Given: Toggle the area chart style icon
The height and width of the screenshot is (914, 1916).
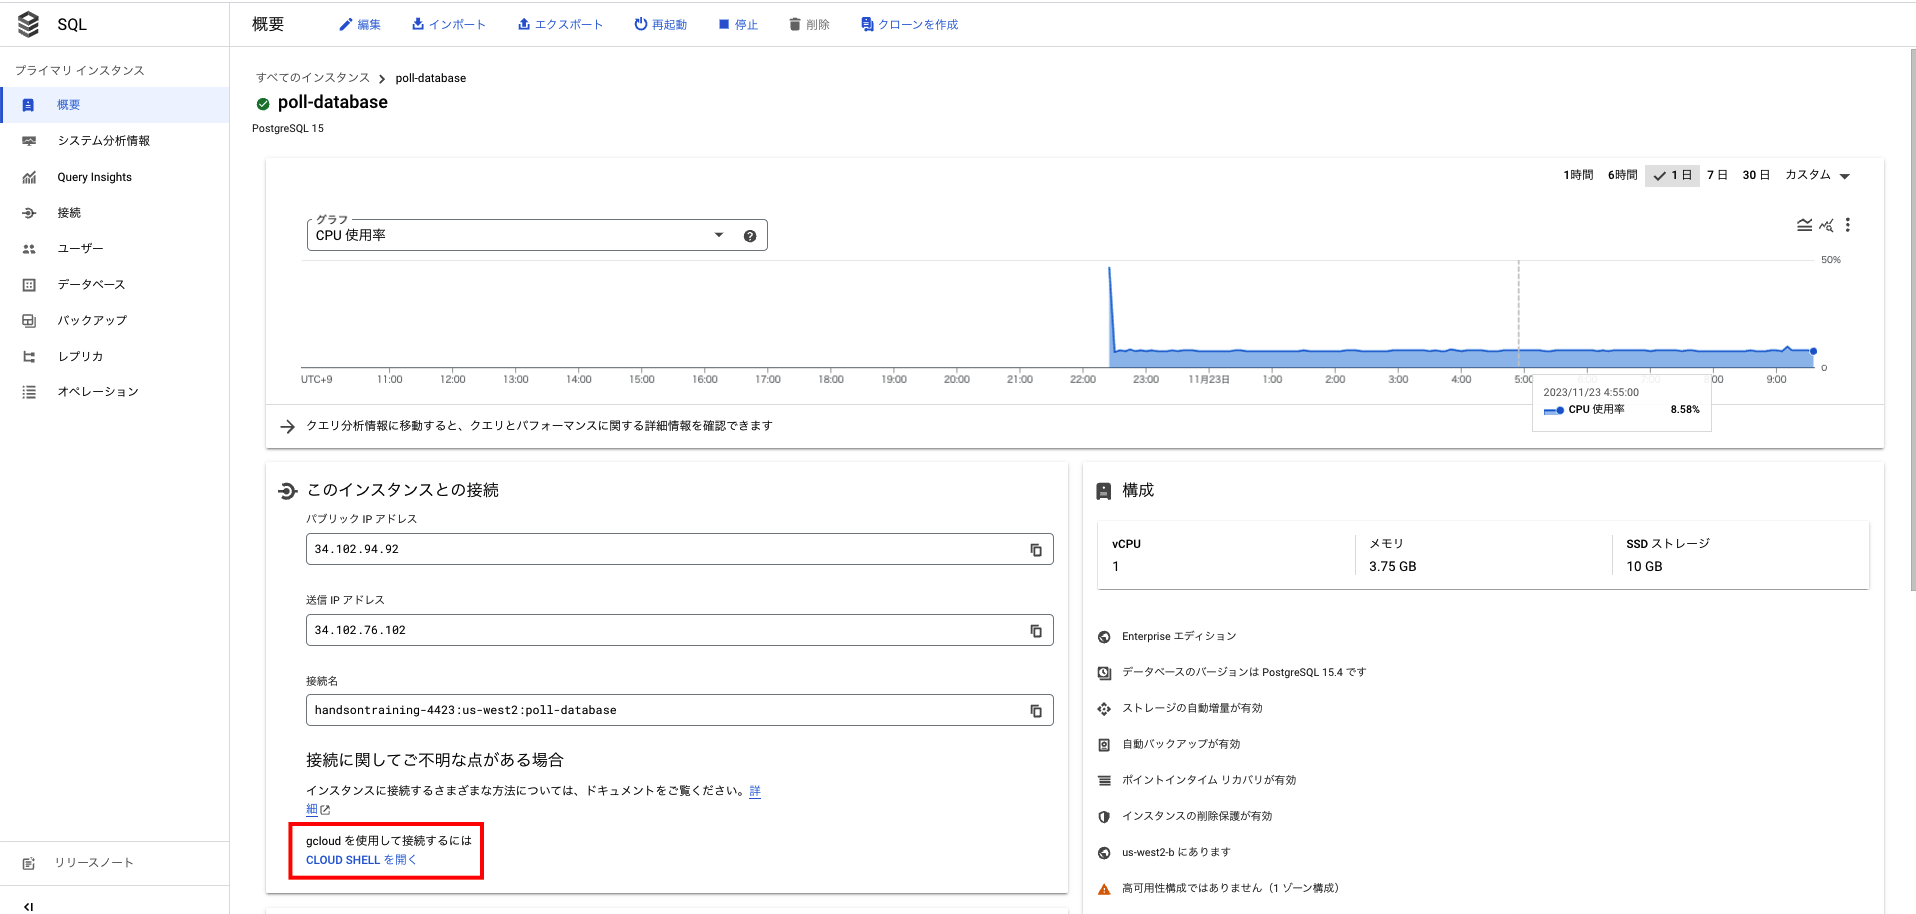Looking at the screenshot, I should (1804, 226).
